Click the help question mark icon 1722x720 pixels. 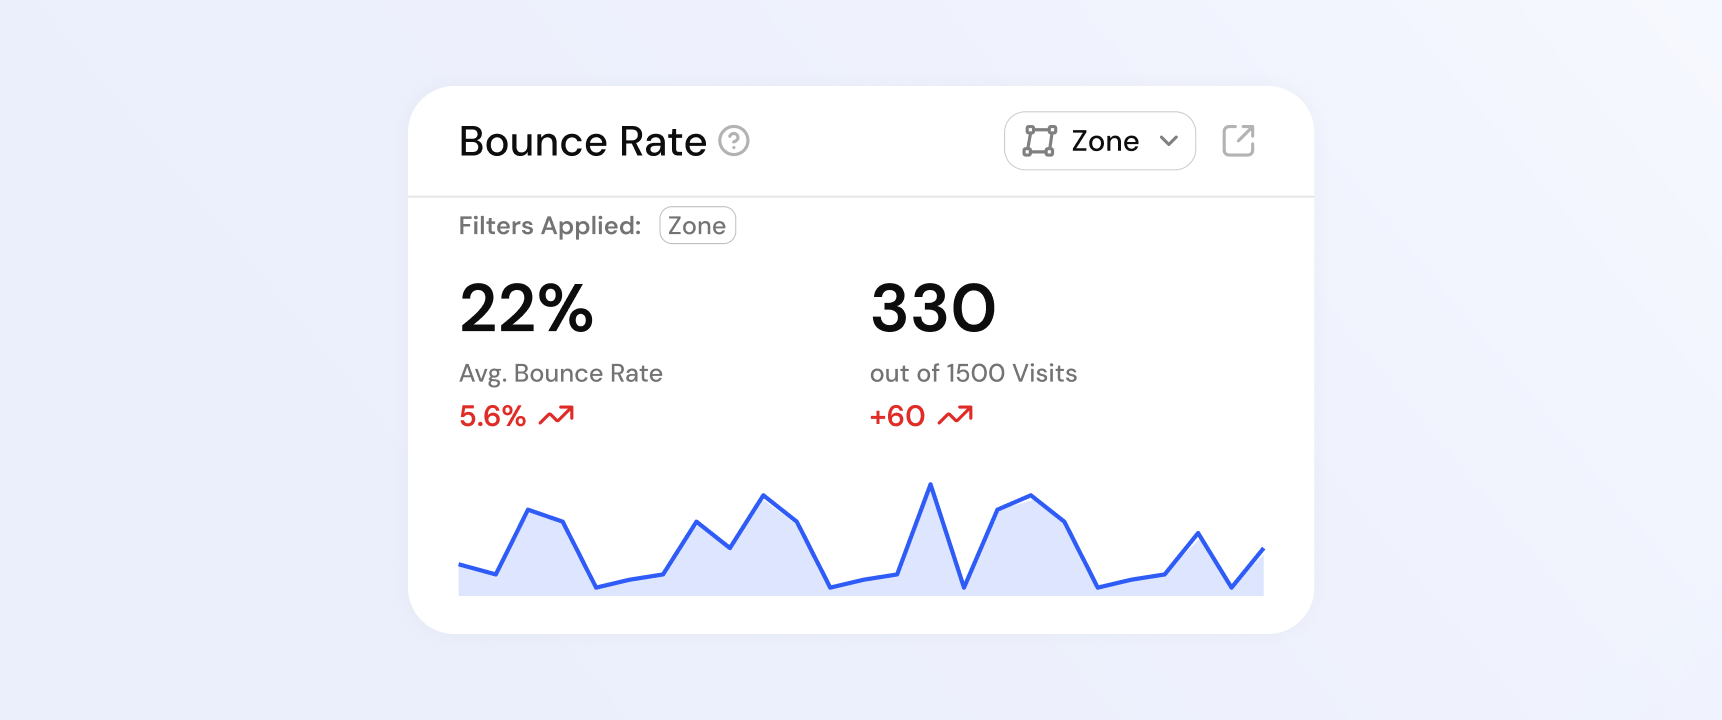[734, 141]
